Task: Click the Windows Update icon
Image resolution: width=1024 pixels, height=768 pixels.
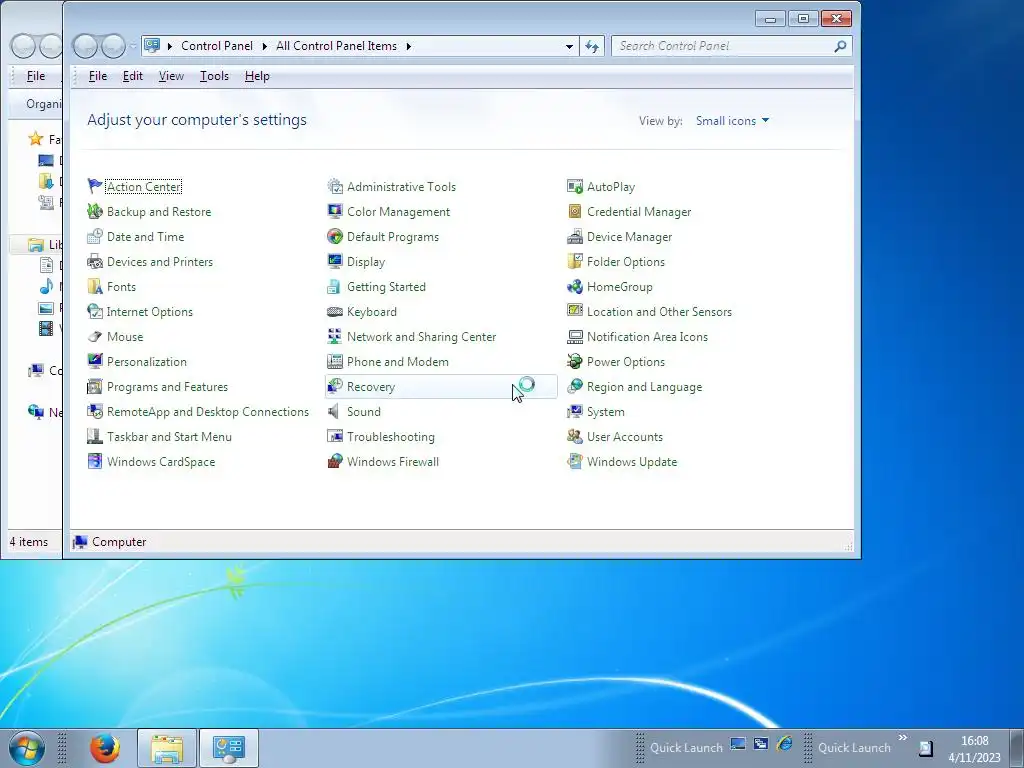Action: [x=575, y=462]
